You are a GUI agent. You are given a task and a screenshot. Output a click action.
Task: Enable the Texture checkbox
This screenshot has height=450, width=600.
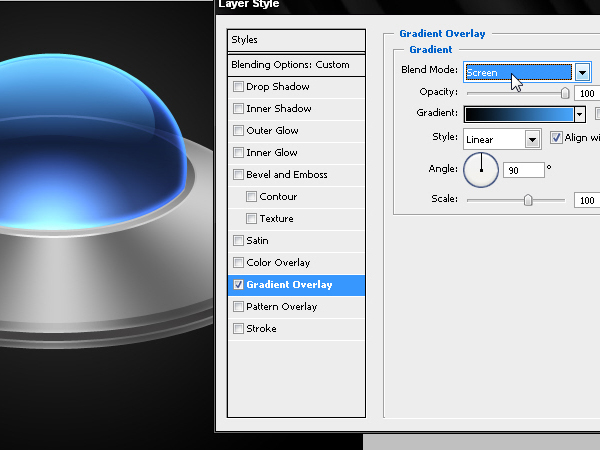click(251, 218)
